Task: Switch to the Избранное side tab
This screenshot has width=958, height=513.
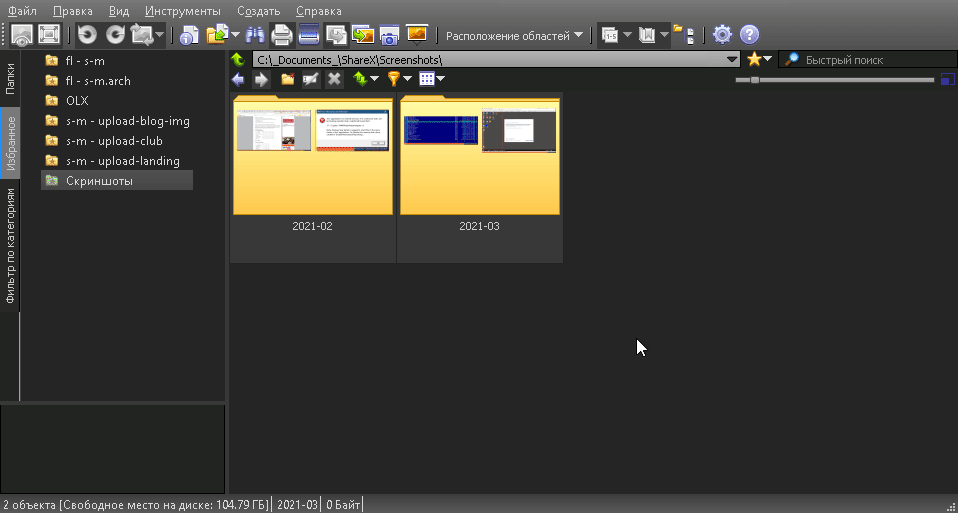Action: pos(10,143)
